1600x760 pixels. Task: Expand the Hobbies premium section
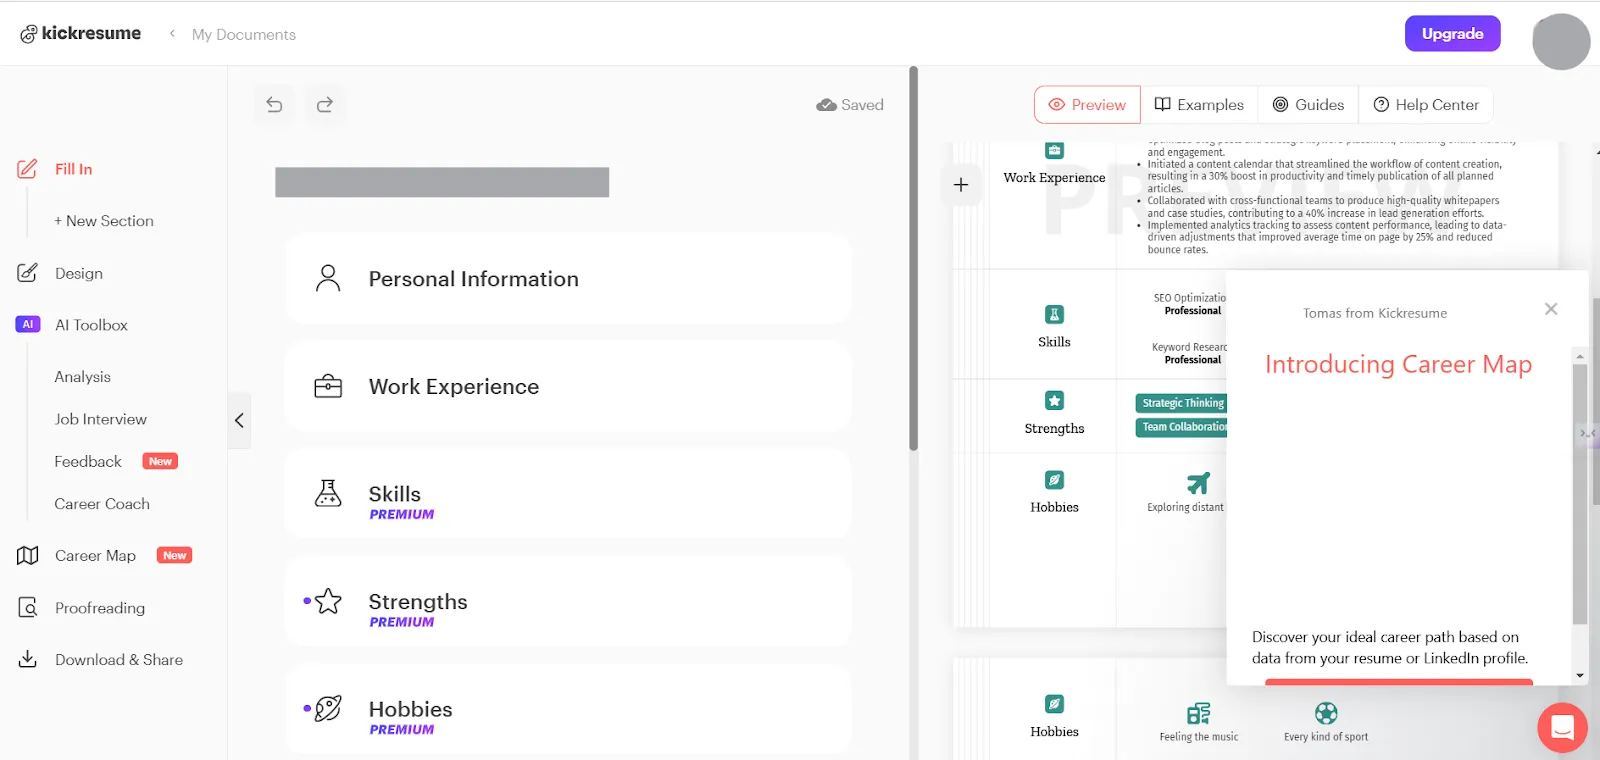click(x=568, y=709)
